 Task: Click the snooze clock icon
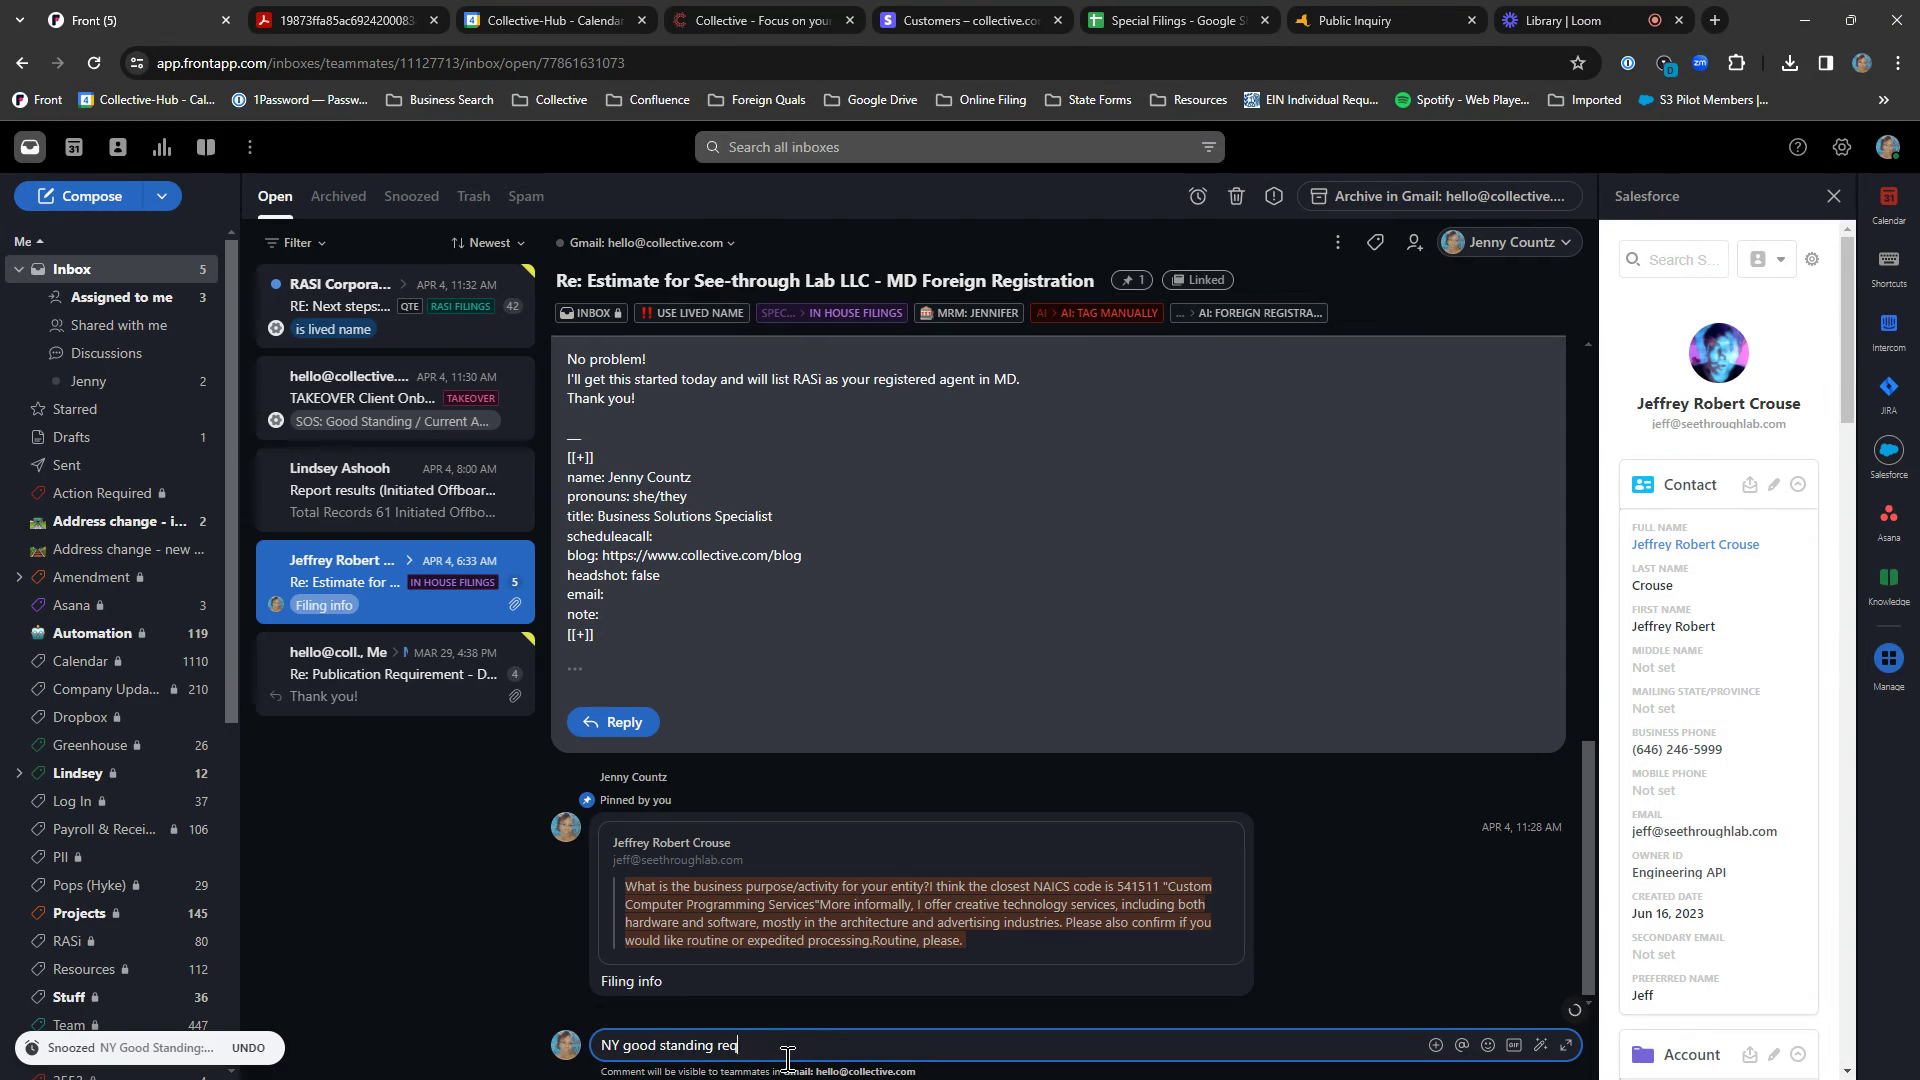point(1197,197)
